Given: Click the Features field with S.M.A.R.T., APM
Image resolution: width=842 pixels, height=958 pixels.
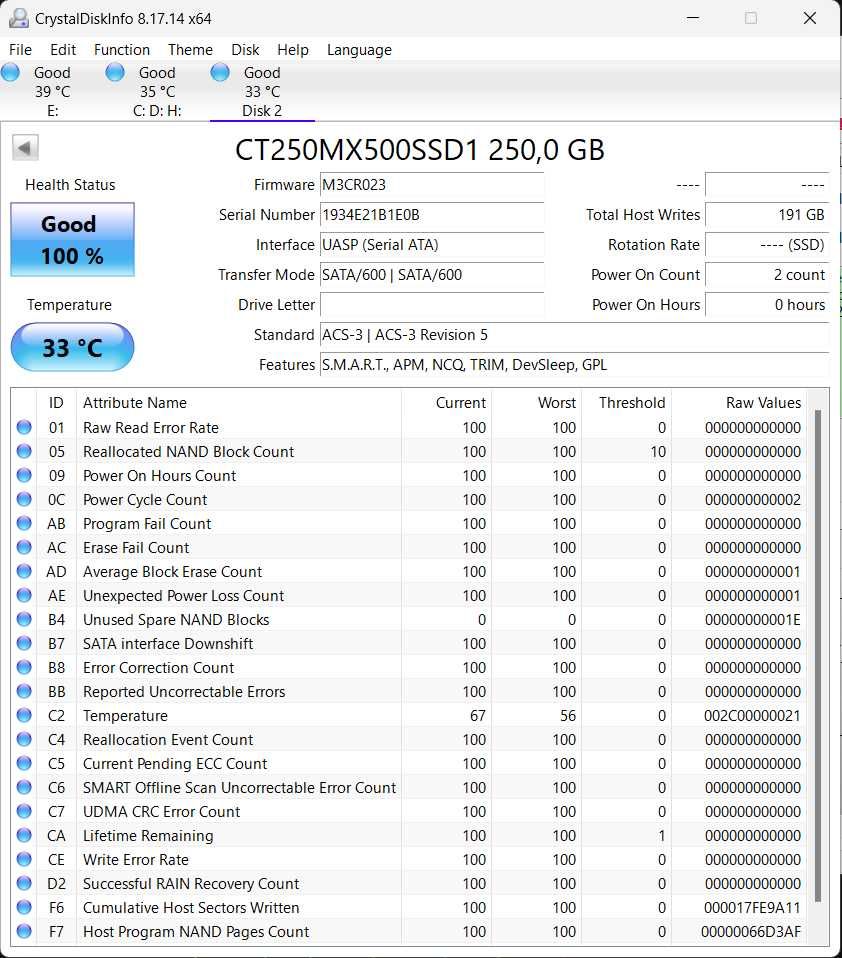Looking at the screenshot, I should (x=574, y=364).
